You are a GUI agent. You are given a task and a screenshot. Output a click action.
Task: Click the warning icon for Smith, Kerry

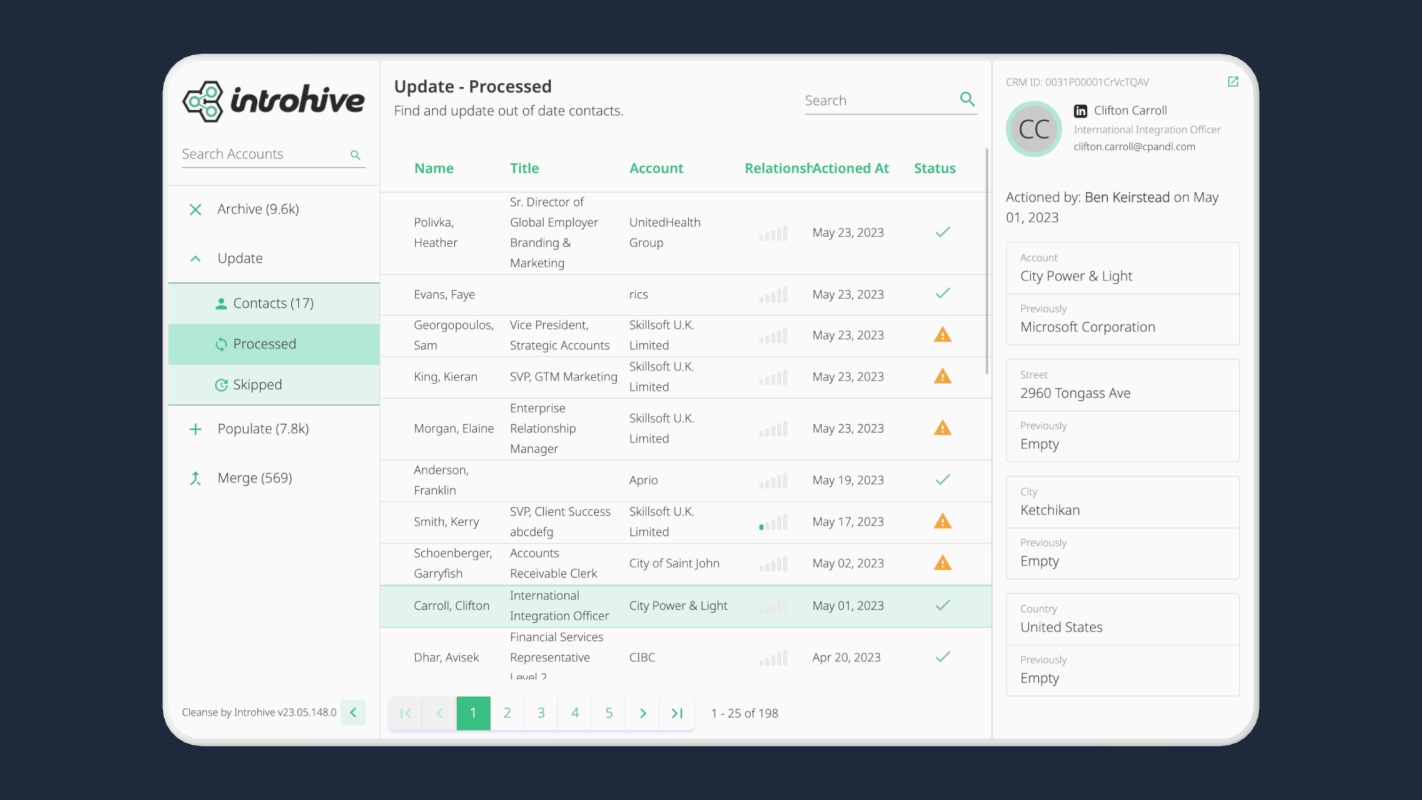[x=942, y=521]
